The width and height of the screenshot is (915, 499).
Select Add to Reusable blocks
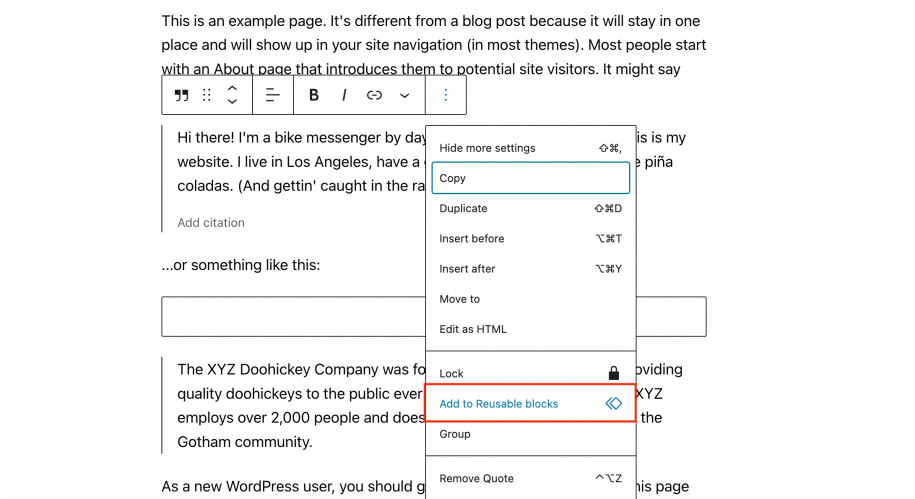[x=530, y=403]
